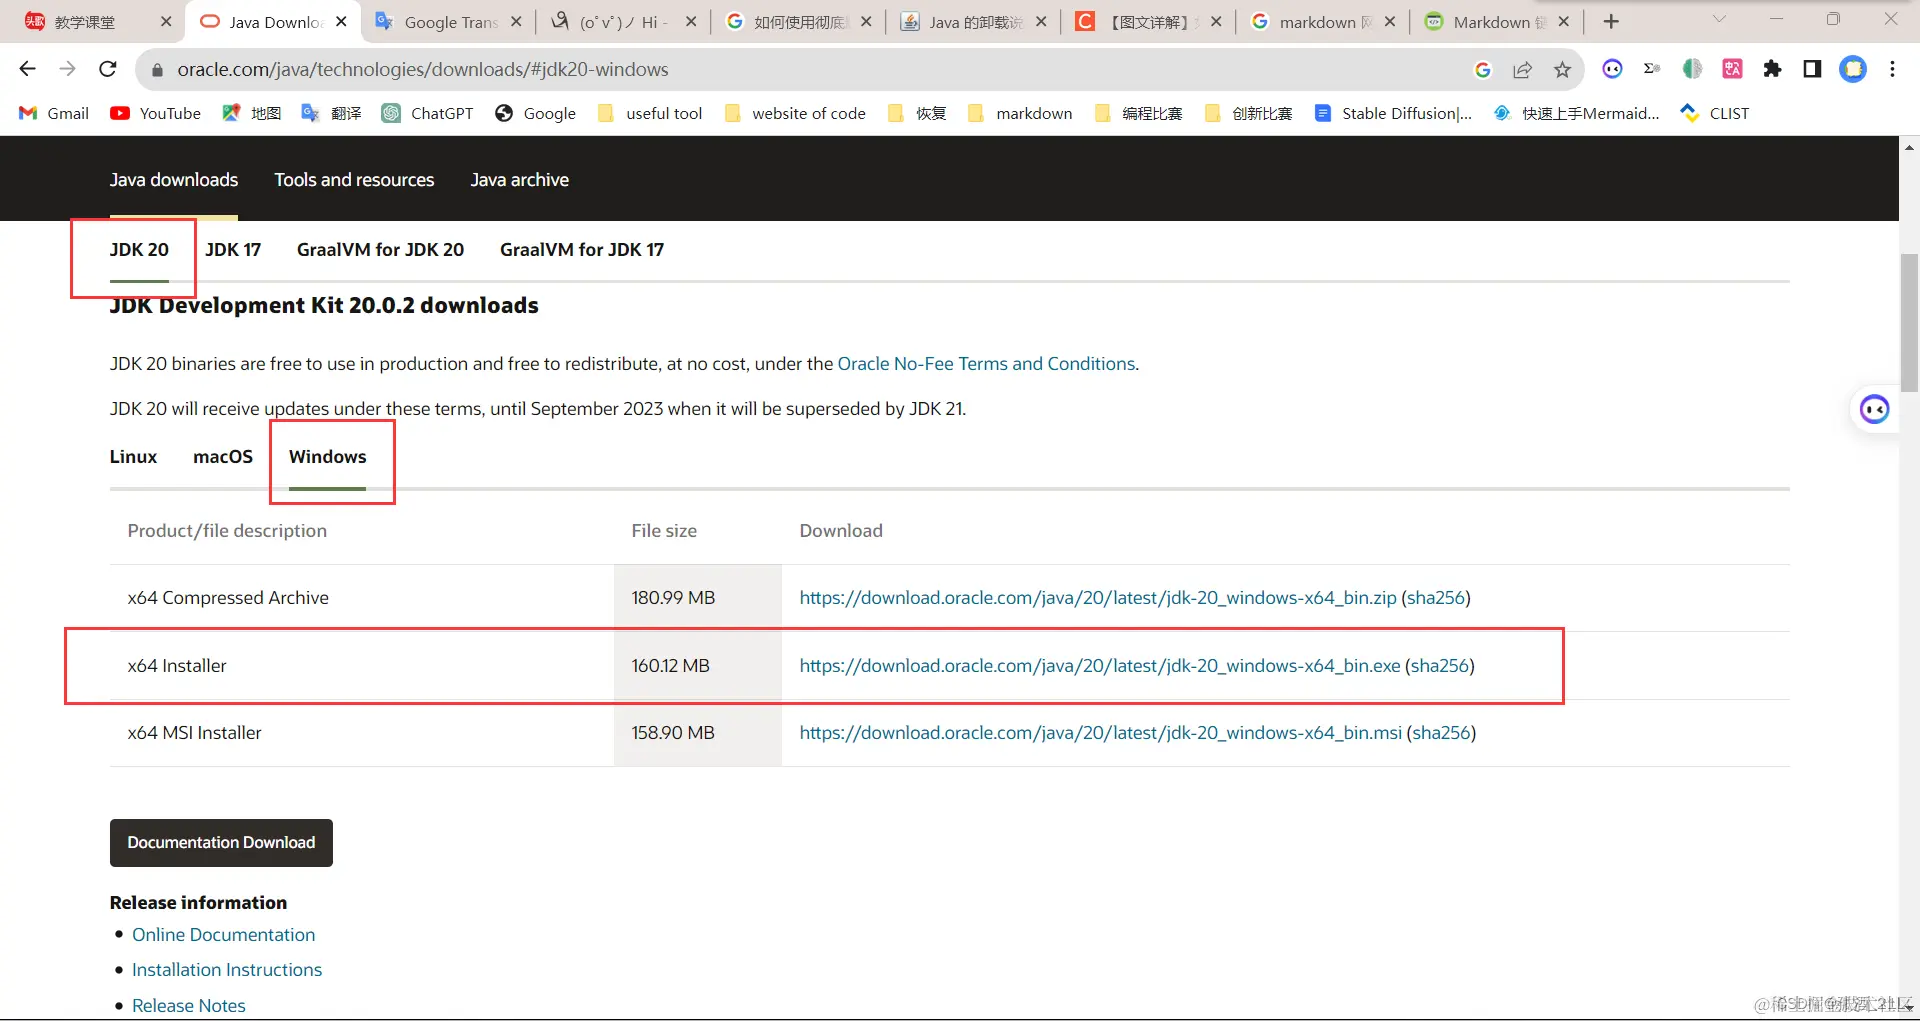Open Oracle No-Fee Terms and Conditions link
The width and height of the screenshot is (1920, 1021).
[x=986, y=364]
